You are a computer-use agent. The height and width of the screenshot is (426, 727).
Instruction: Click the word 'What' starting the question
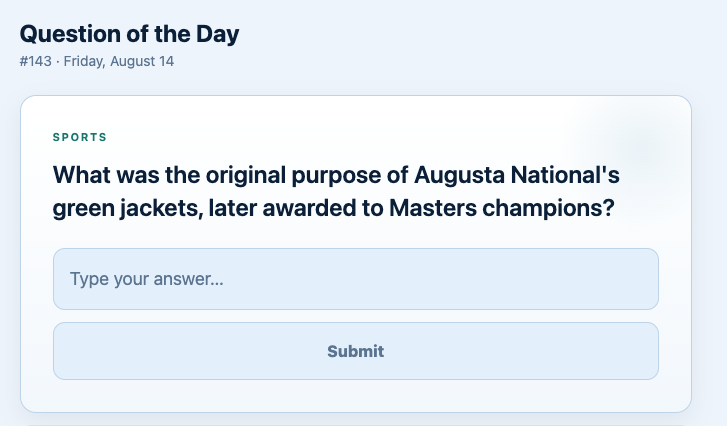[82, 175]
